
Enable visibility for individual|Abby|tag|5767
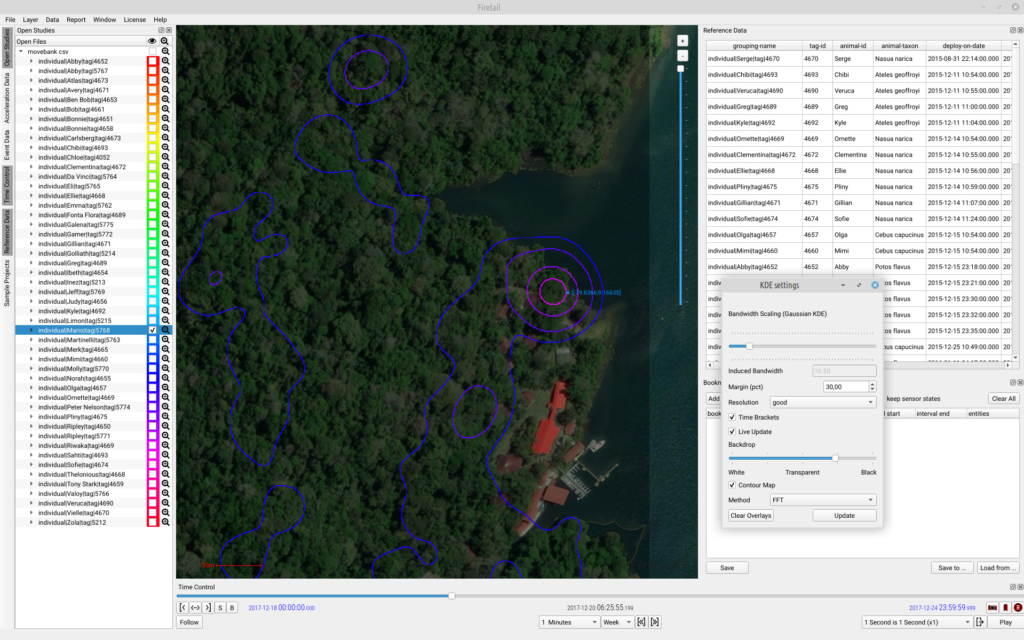153,71
